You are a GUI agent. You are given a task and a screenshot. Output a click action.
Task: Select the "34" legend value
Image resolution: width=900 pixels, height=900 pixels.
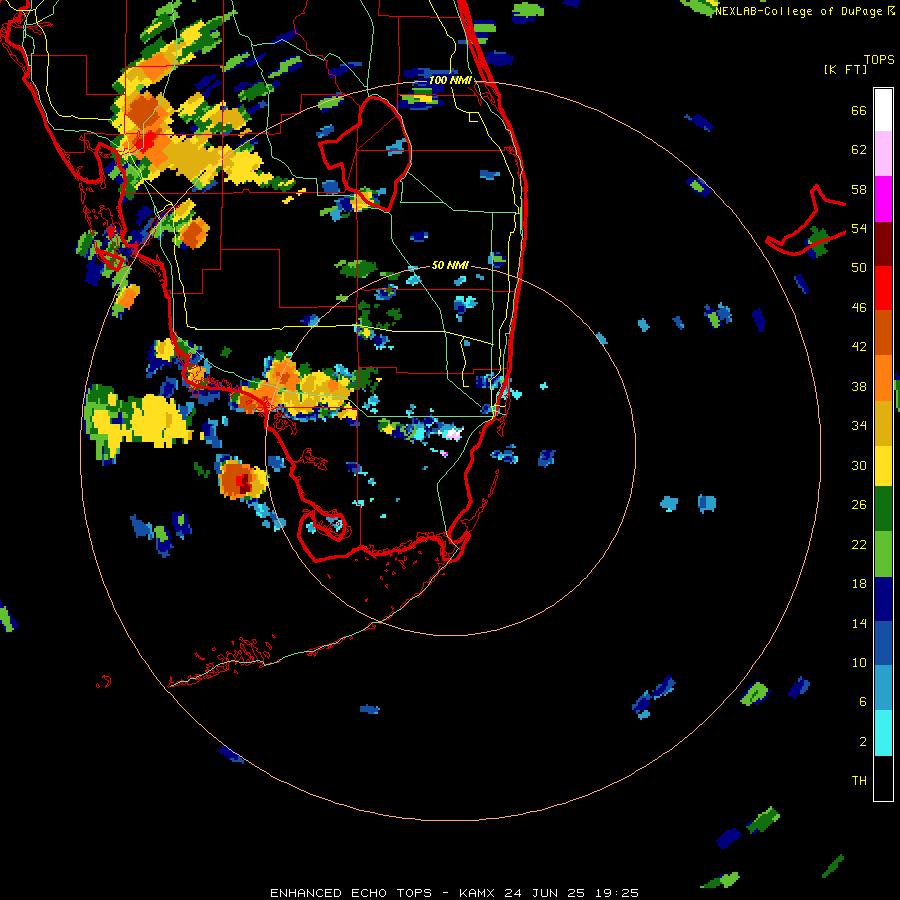point(859,425)
